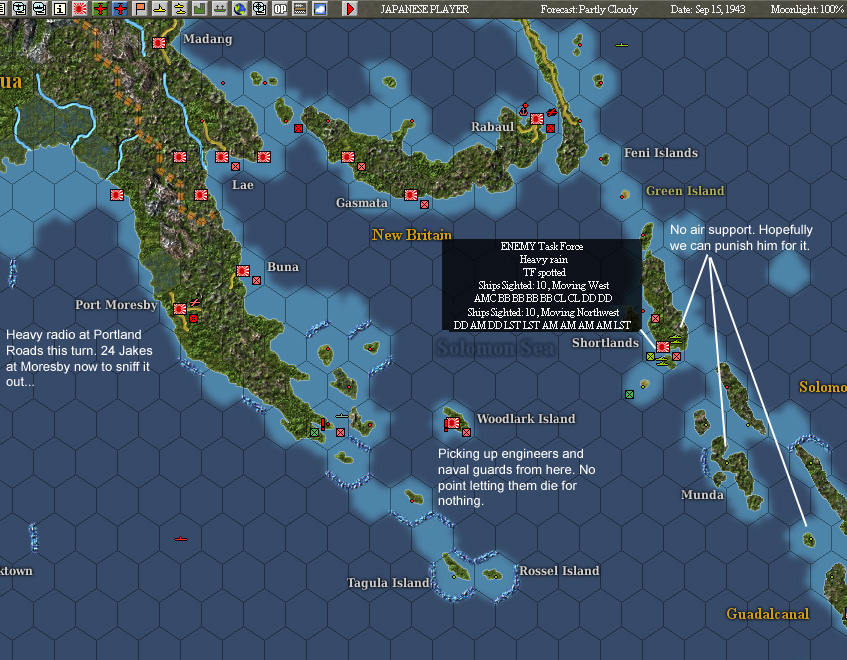Open the OP operations report icon
Screen dimensions: 847x660
(280, 9)
